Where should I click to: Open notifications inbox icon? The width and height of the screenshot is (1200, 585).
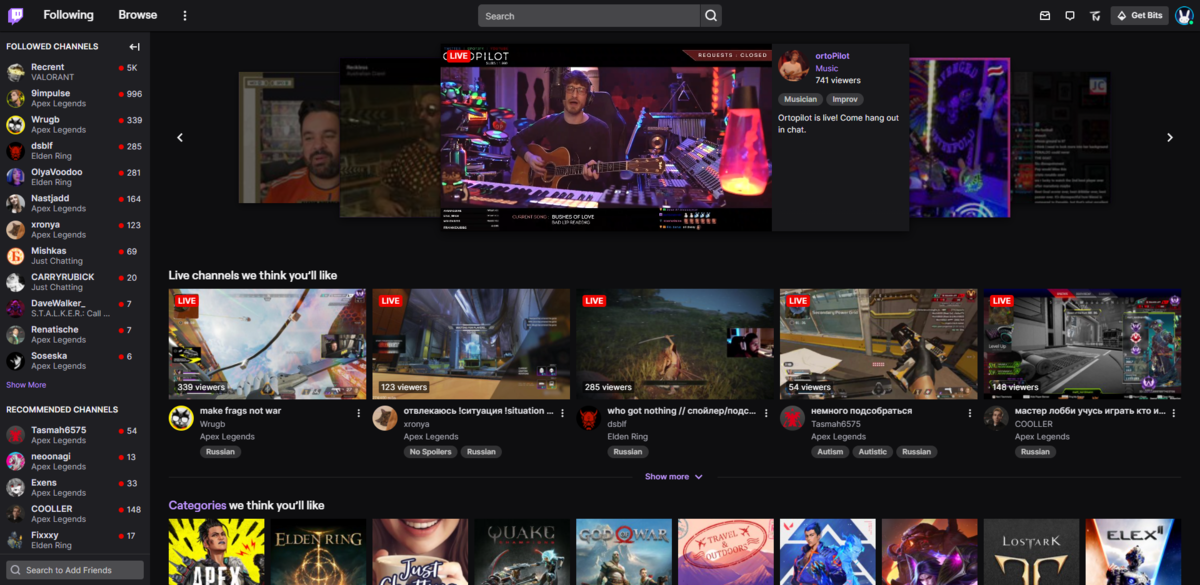tap(1045, 15)
